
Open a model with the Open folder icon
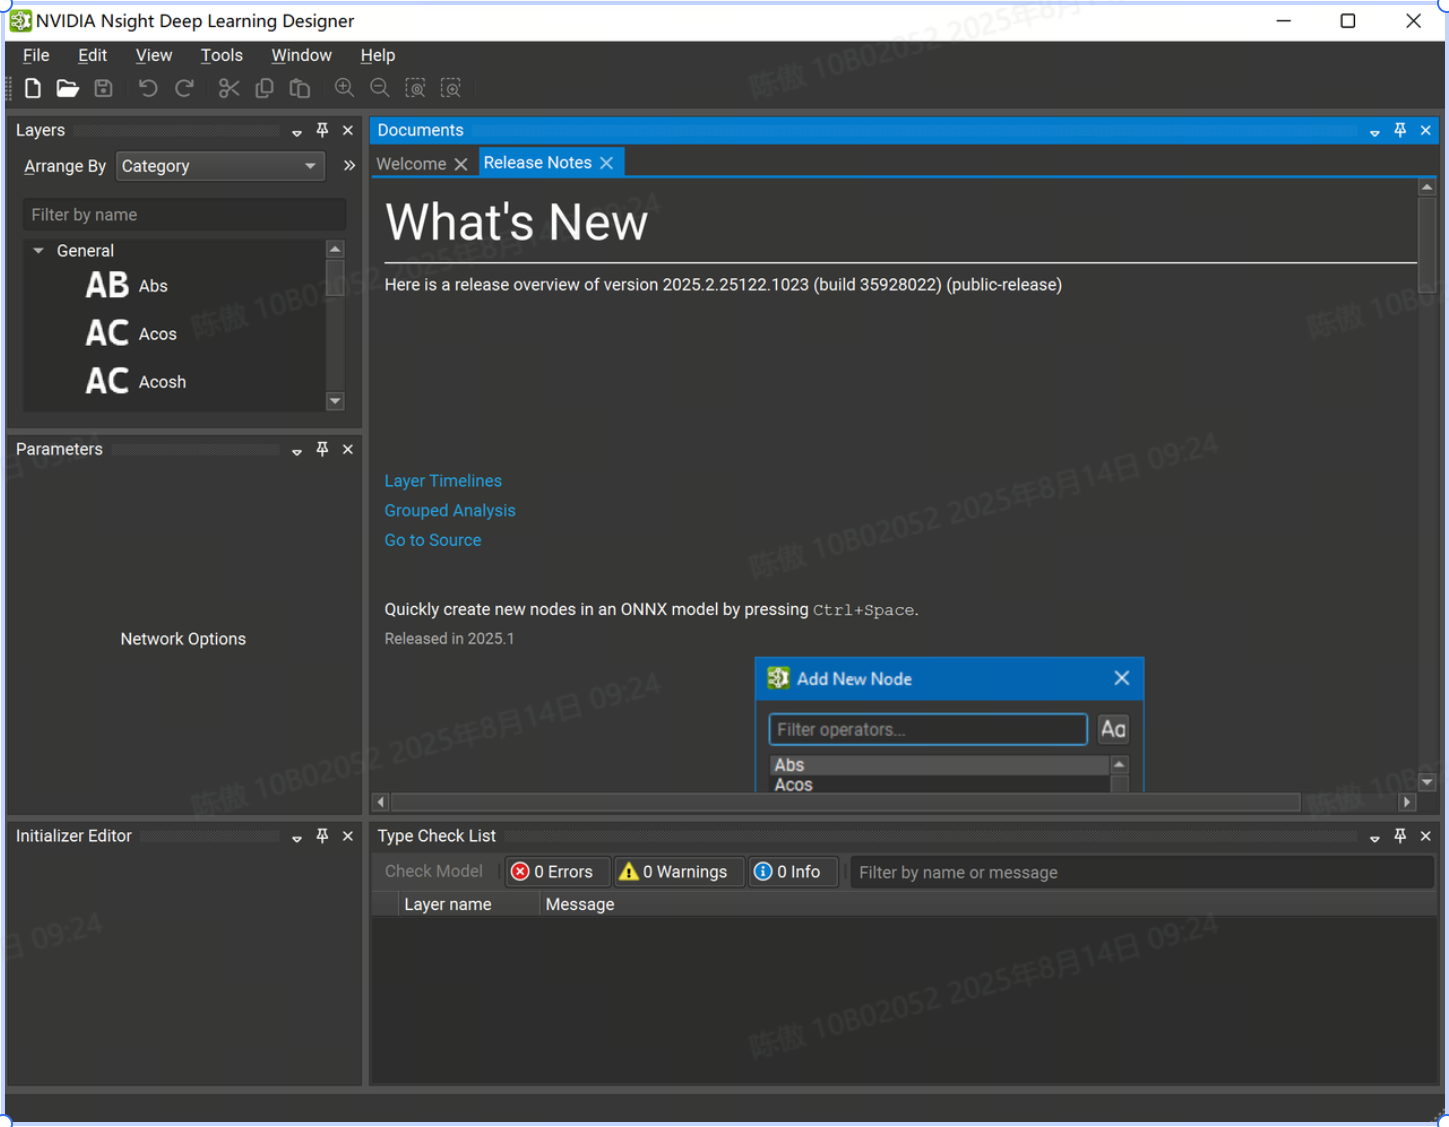pos(67,88)
